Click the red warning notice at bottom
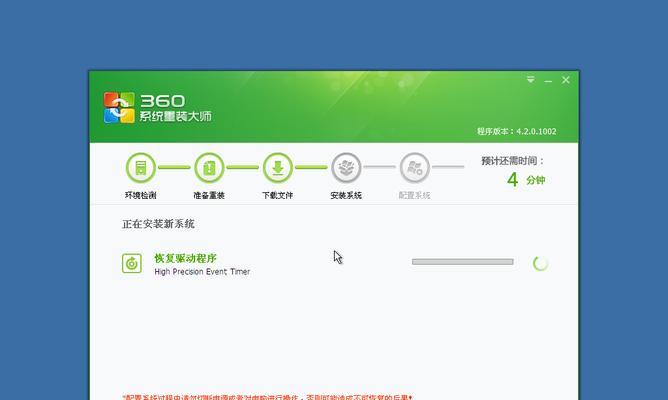The height and width of the screenshot is (400, 668). [267, 397]
